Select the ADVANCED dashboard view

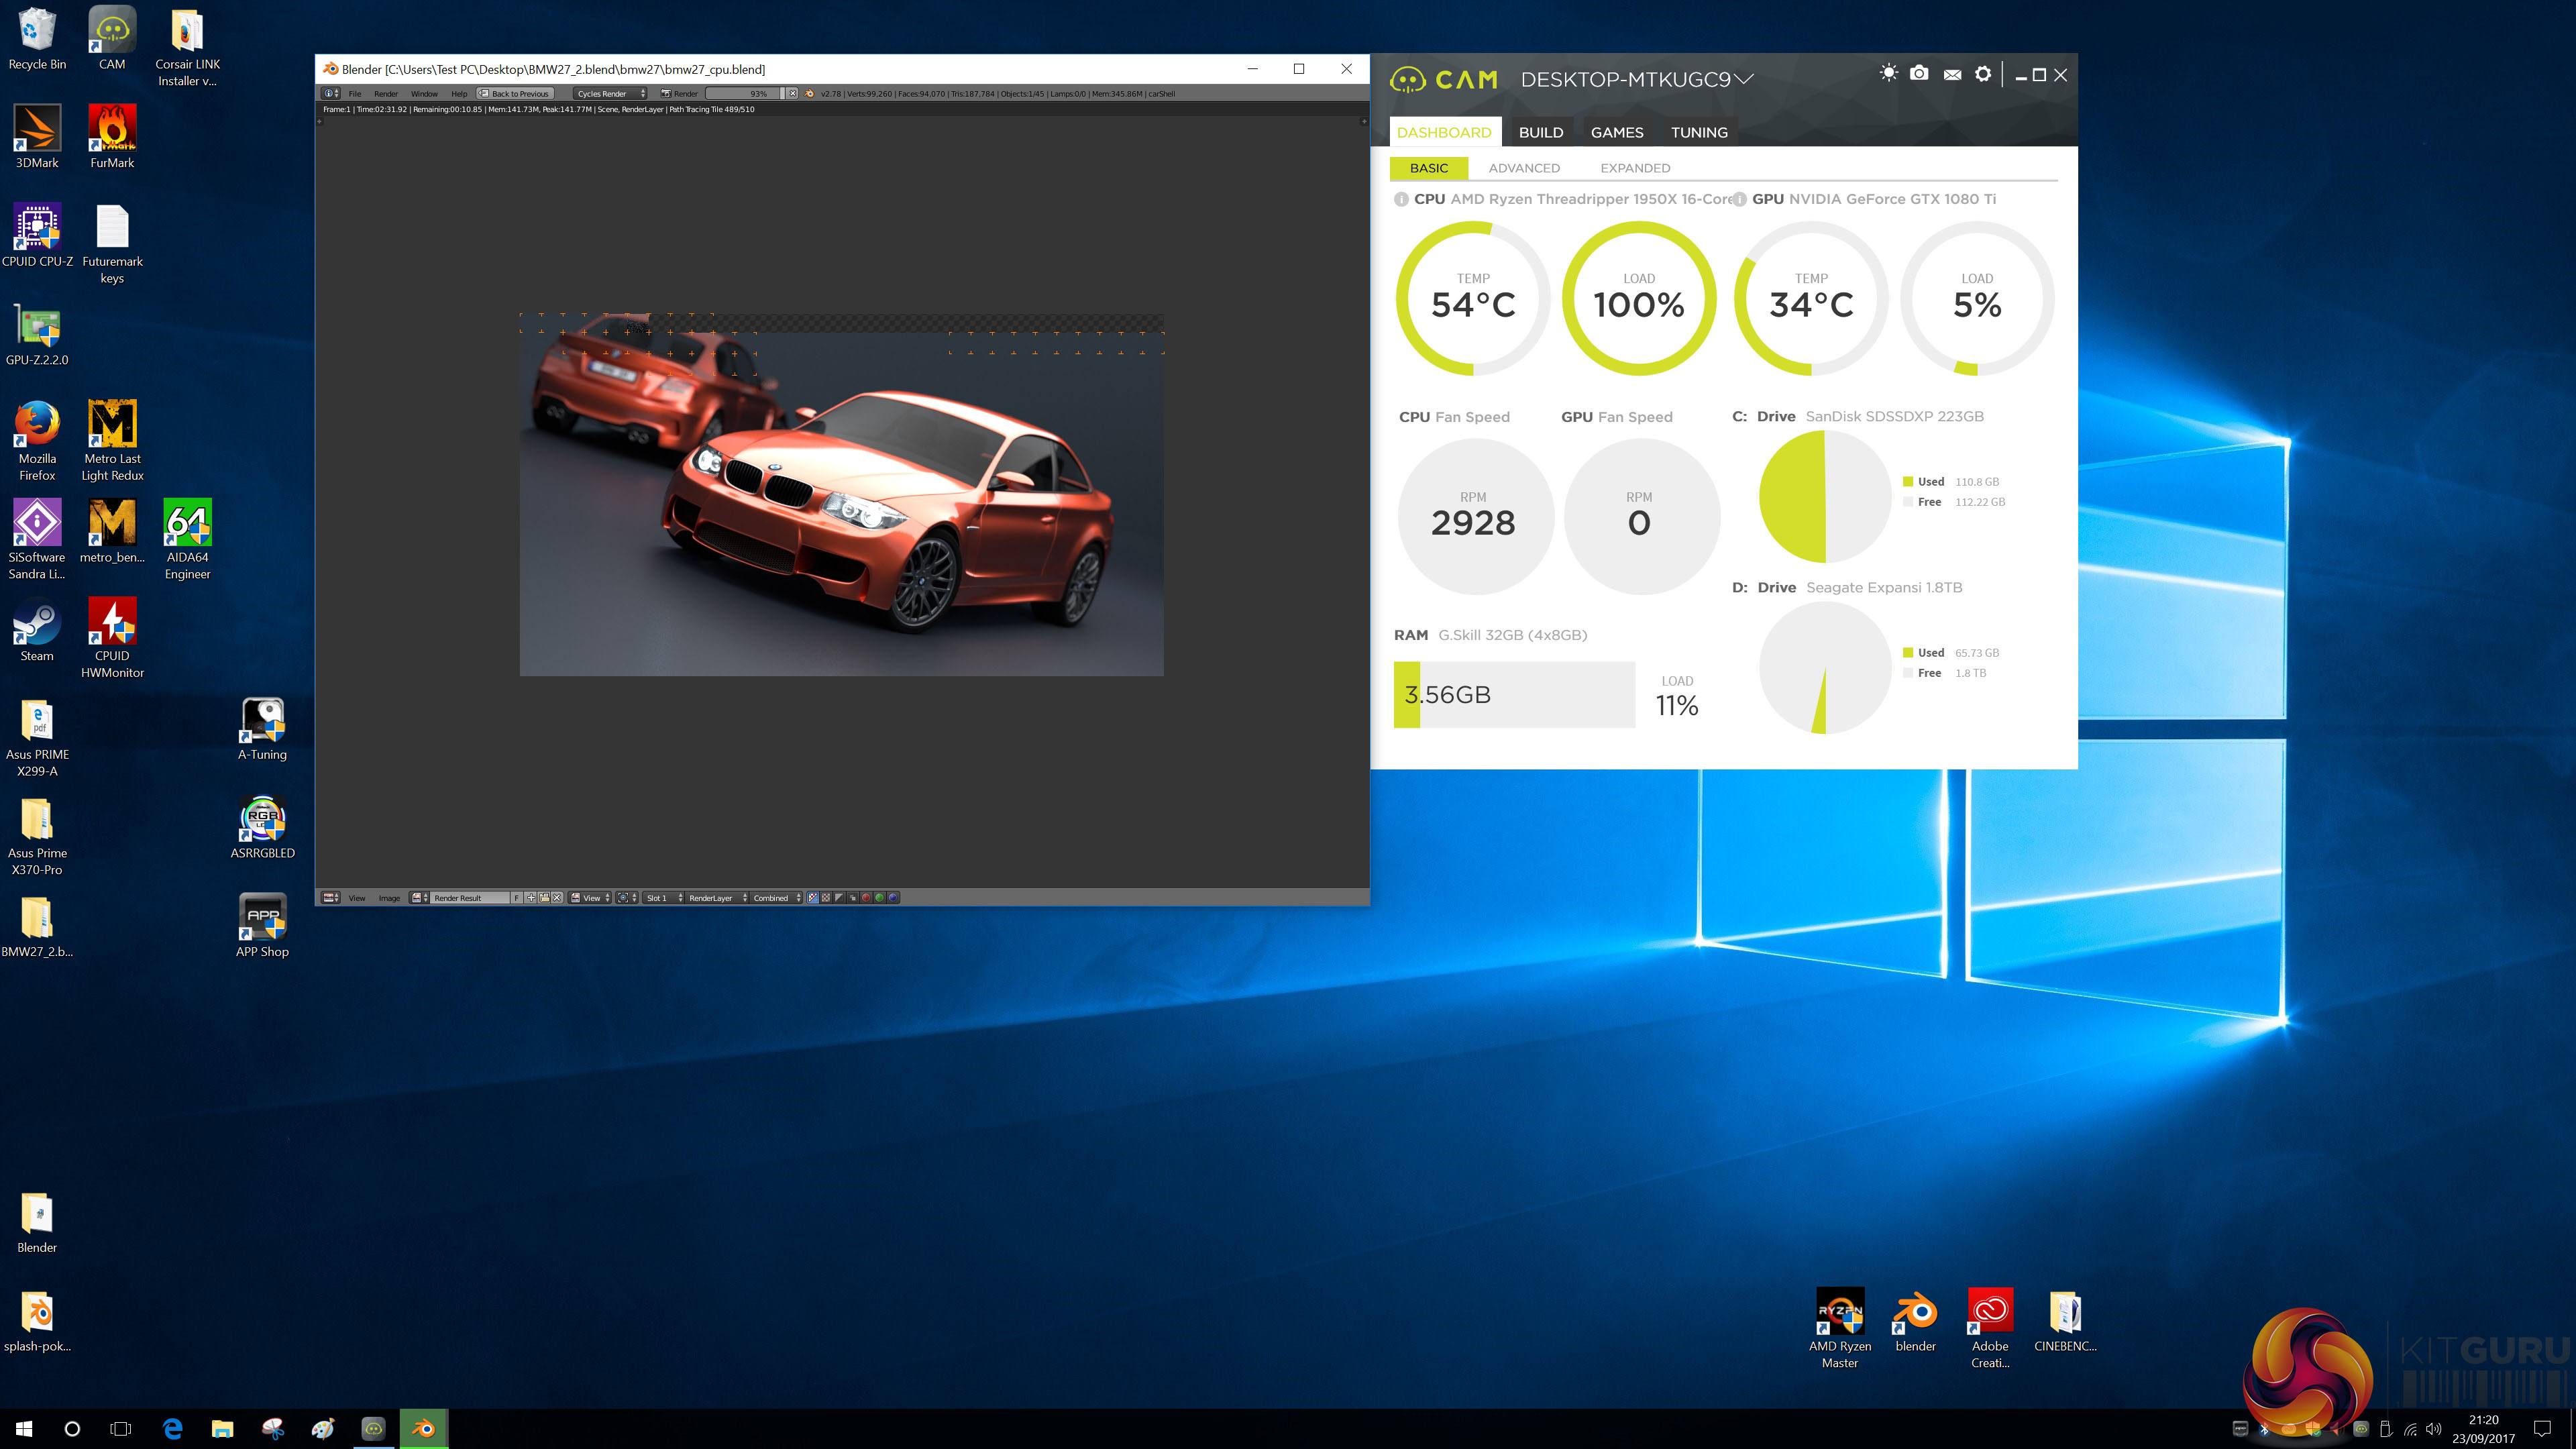[x=1523, y=168]
